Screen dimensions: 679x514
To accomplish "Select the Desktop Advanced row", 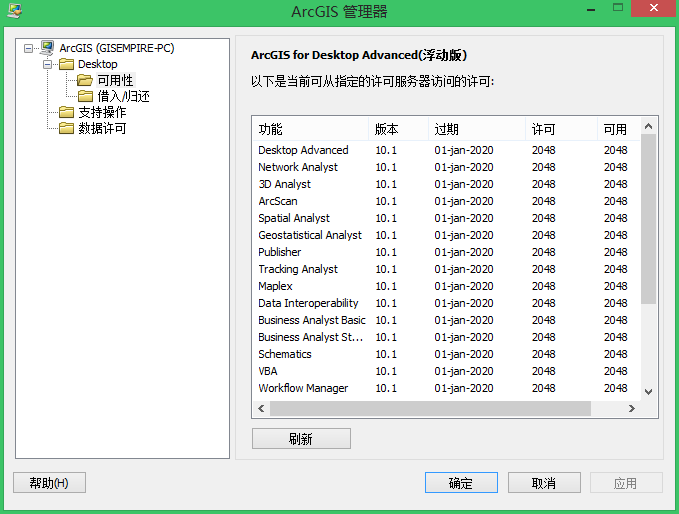I will (x=446, y=150).
